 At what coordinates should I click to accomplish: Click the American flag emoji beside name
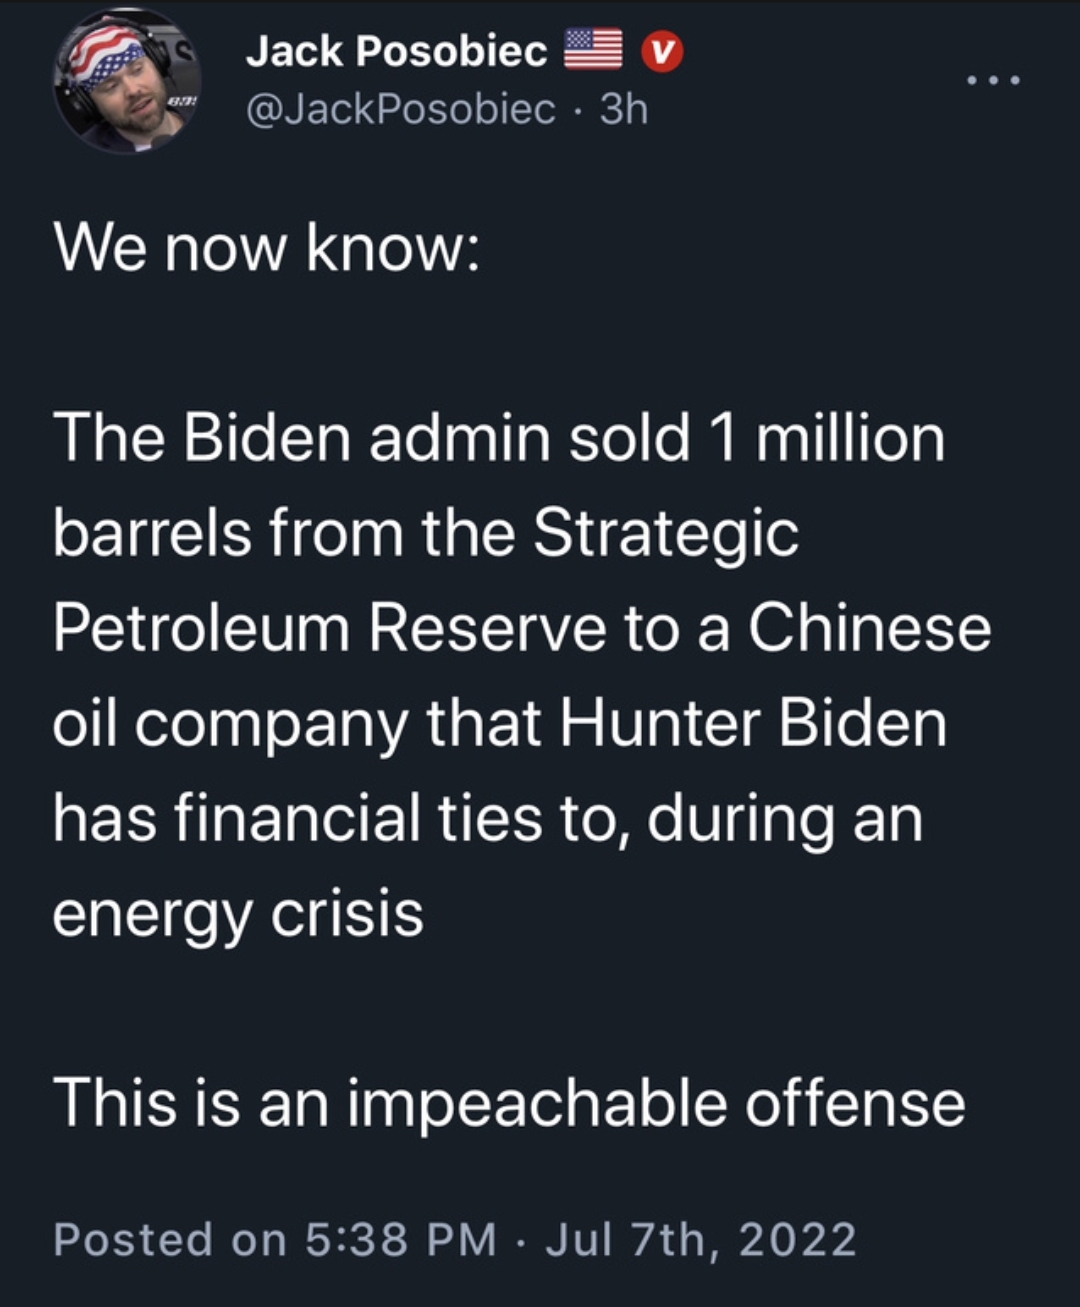594,51
